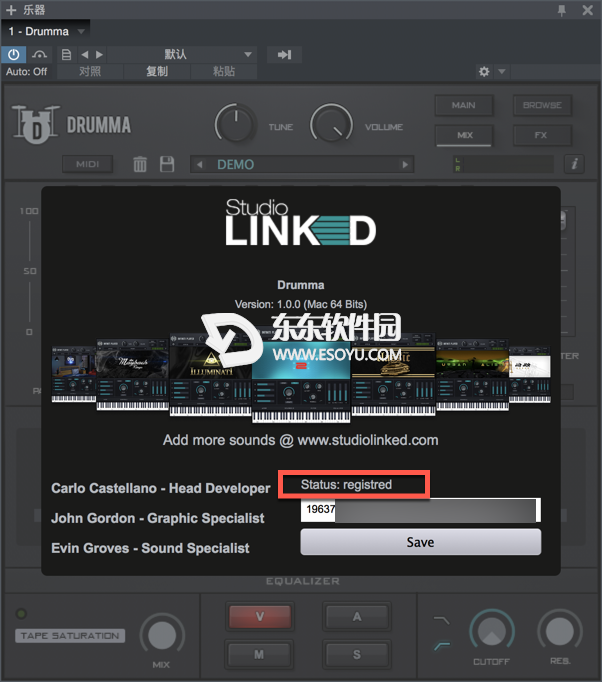Select previous DEMO kit with left triangle
The image size is (602, 682).
[x=200, y=165]
